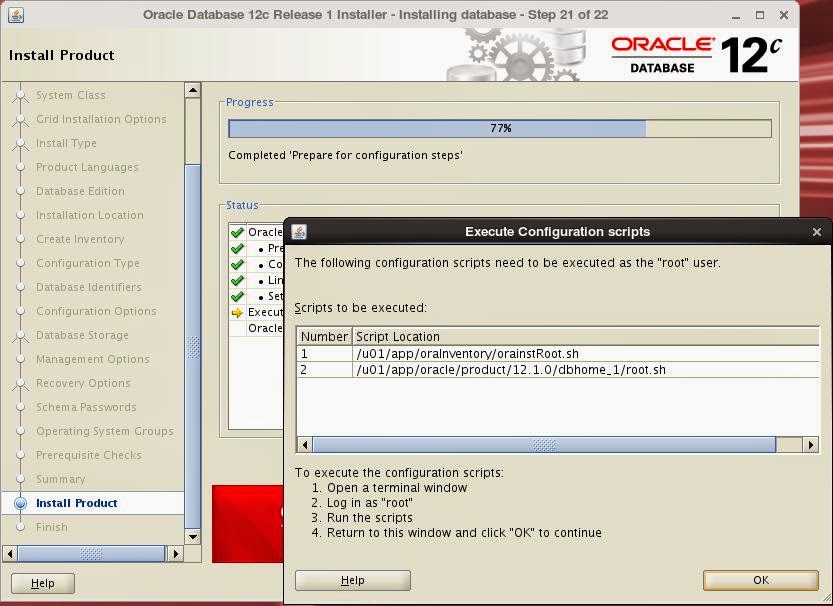Click the Number column header
This screenshot has height=606, width=833.
[x=324, y=337]
